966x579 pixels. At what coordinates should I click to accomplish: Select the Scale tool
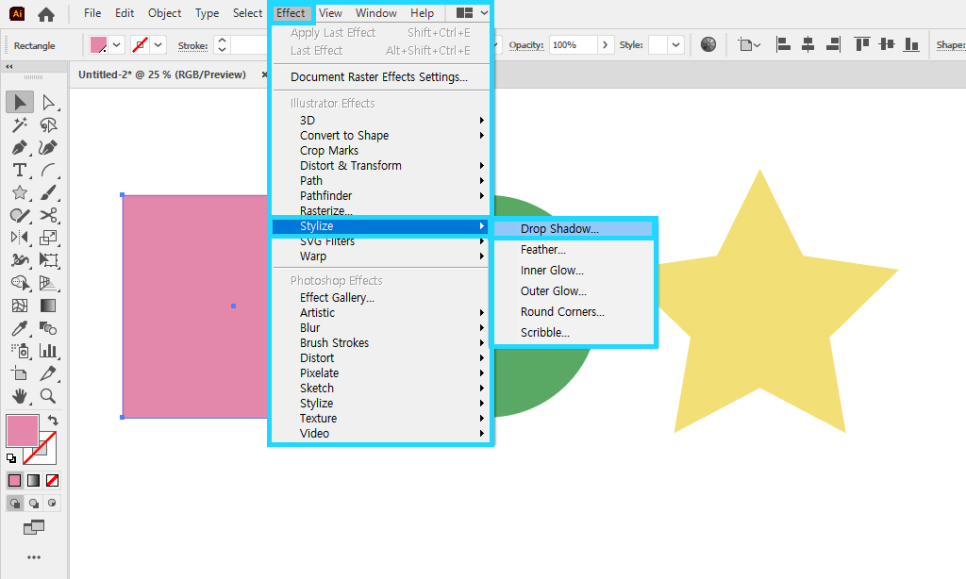click(x=48, y=238)
